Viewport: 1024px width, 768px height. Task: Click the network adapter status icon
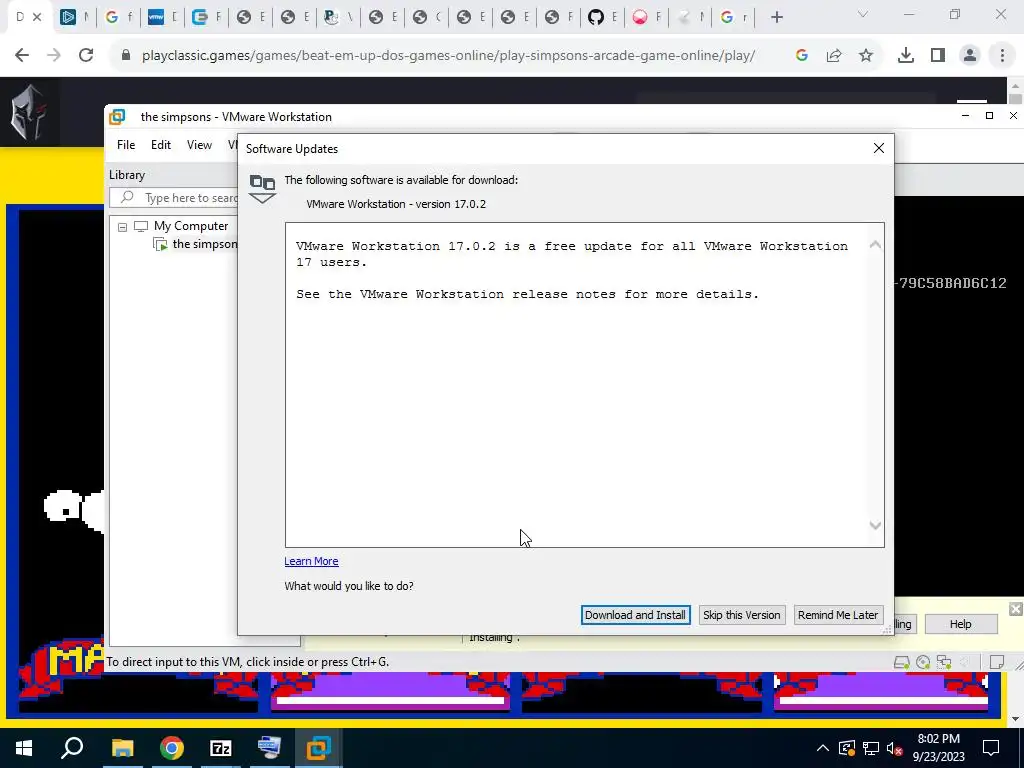(x=944, y=662)
